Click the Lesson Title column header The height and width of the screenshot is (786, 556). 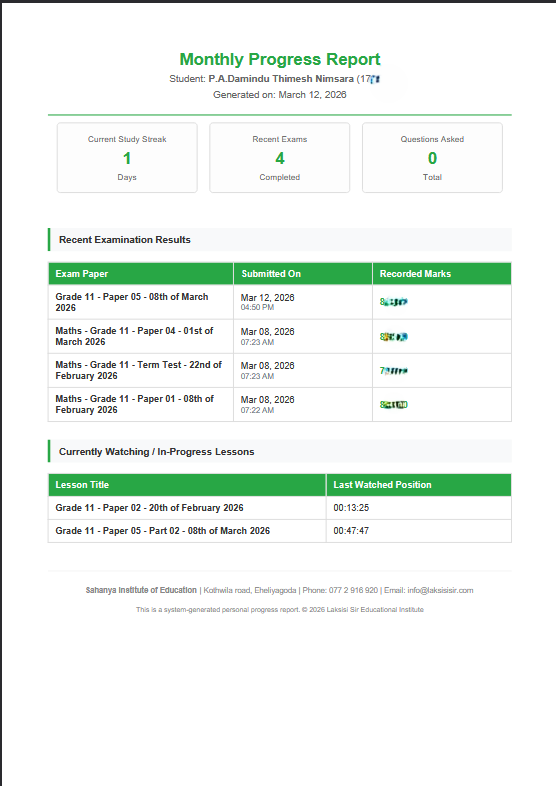pos(187,485)
